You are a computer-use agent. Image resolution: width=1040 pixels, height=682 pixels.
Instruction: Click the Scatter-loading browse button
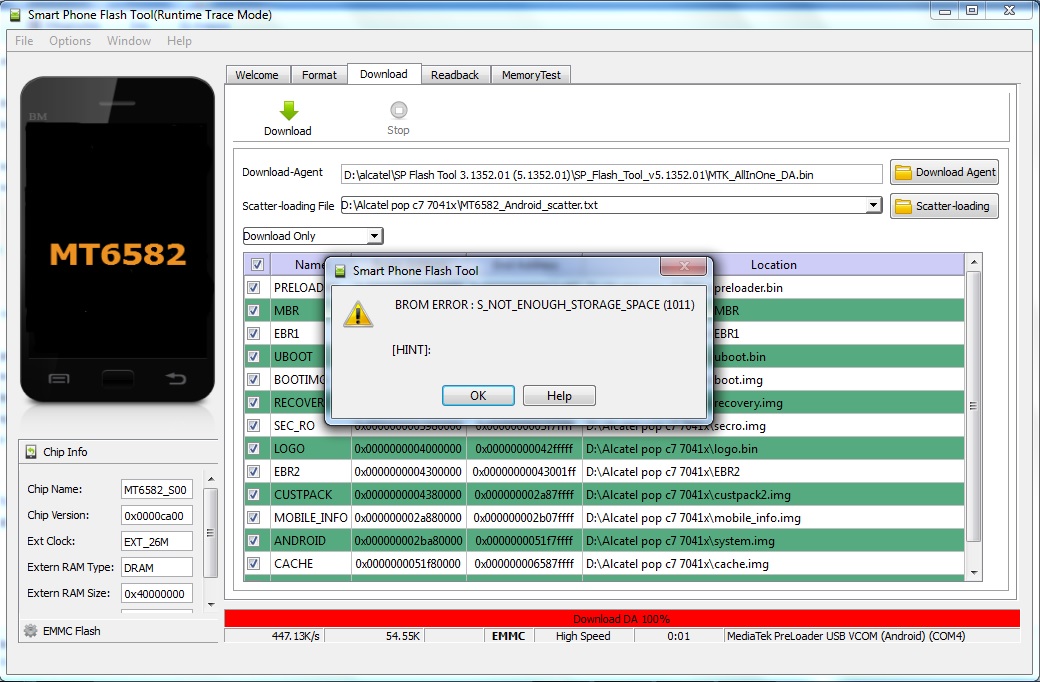944,206
